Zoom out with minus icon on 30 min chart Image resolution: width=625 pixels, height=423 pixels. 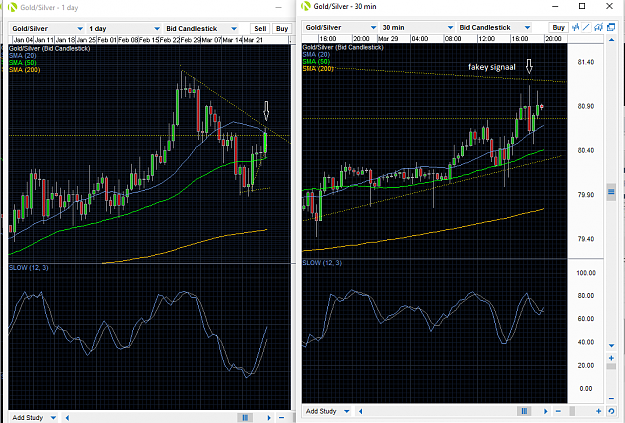[x=558, y=411]
